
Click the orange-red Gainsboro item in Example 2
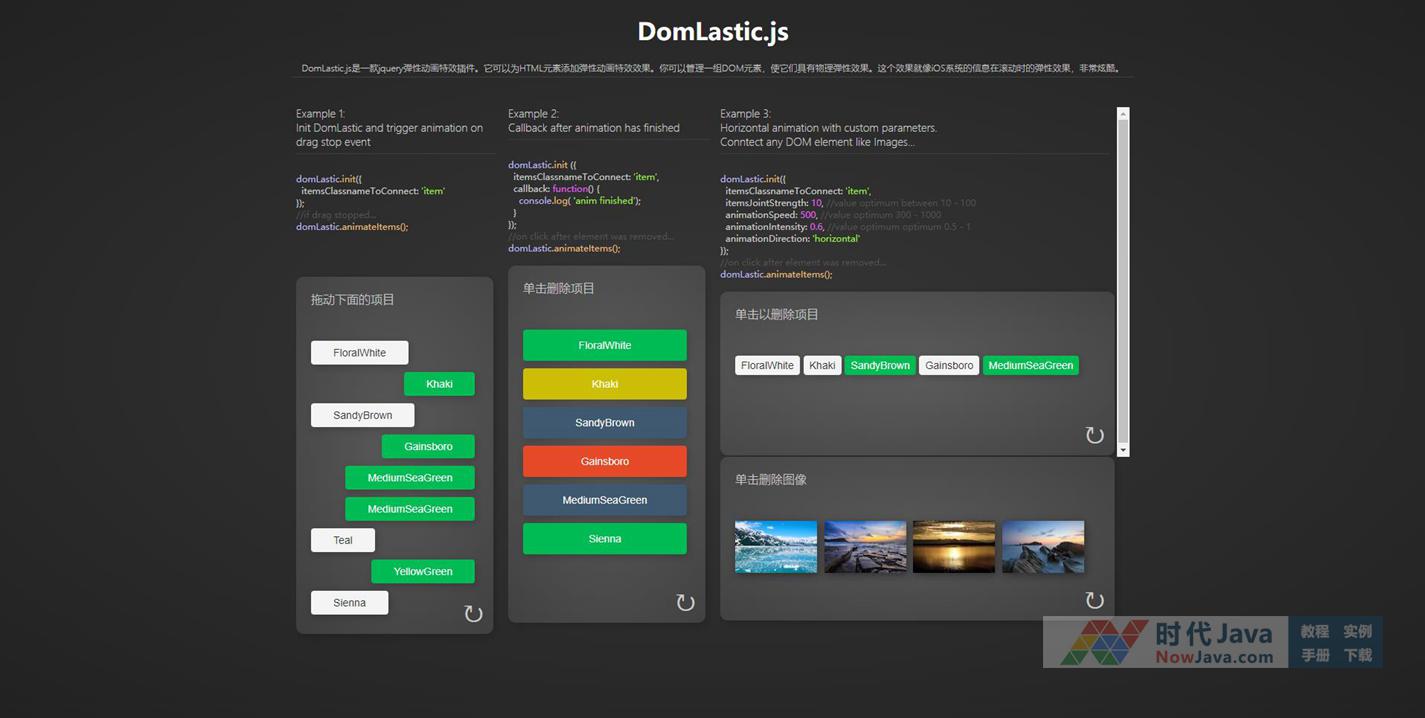click(604, 461)
